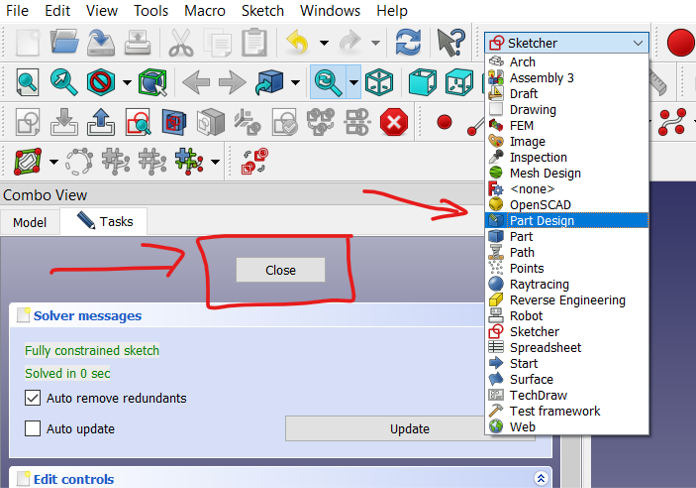The height and width of the screenshot is (488, 696).
Task: Click the Copy icon
Action: 218,43
